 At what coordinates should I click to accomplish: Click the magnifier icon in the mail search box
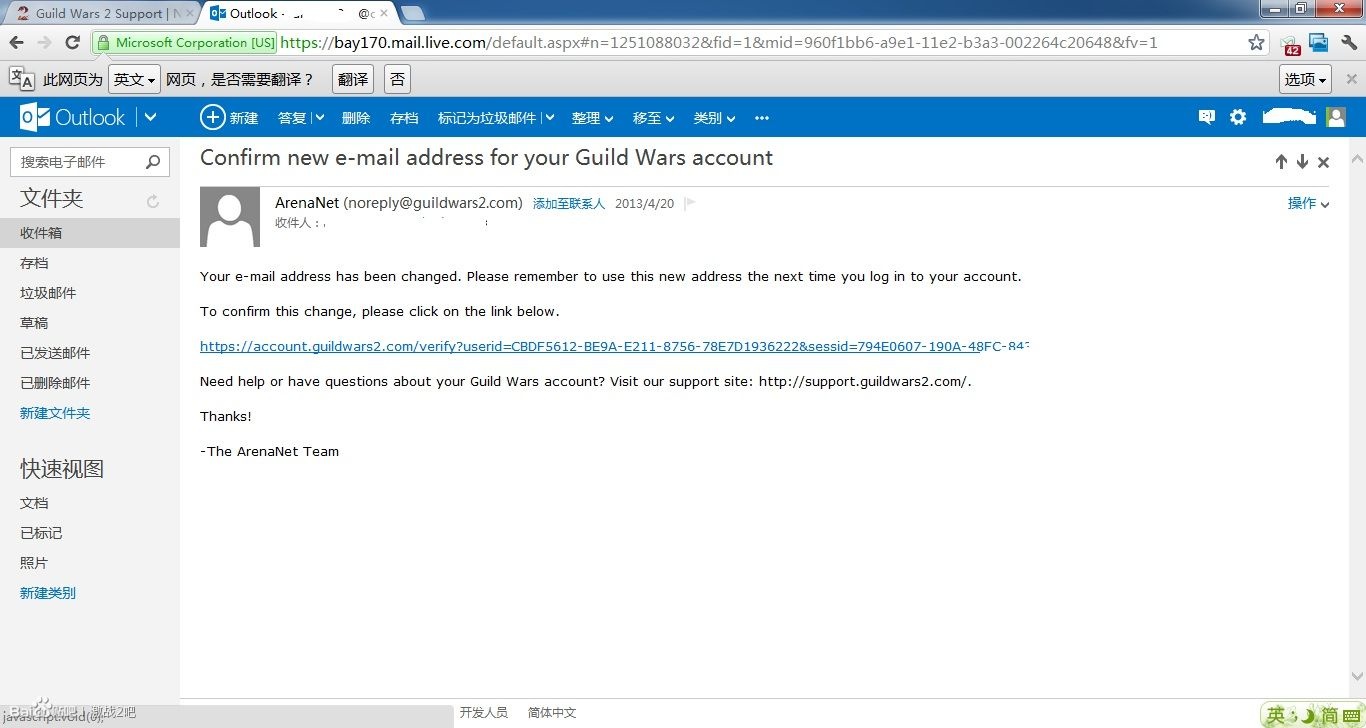tap(153, 161)
